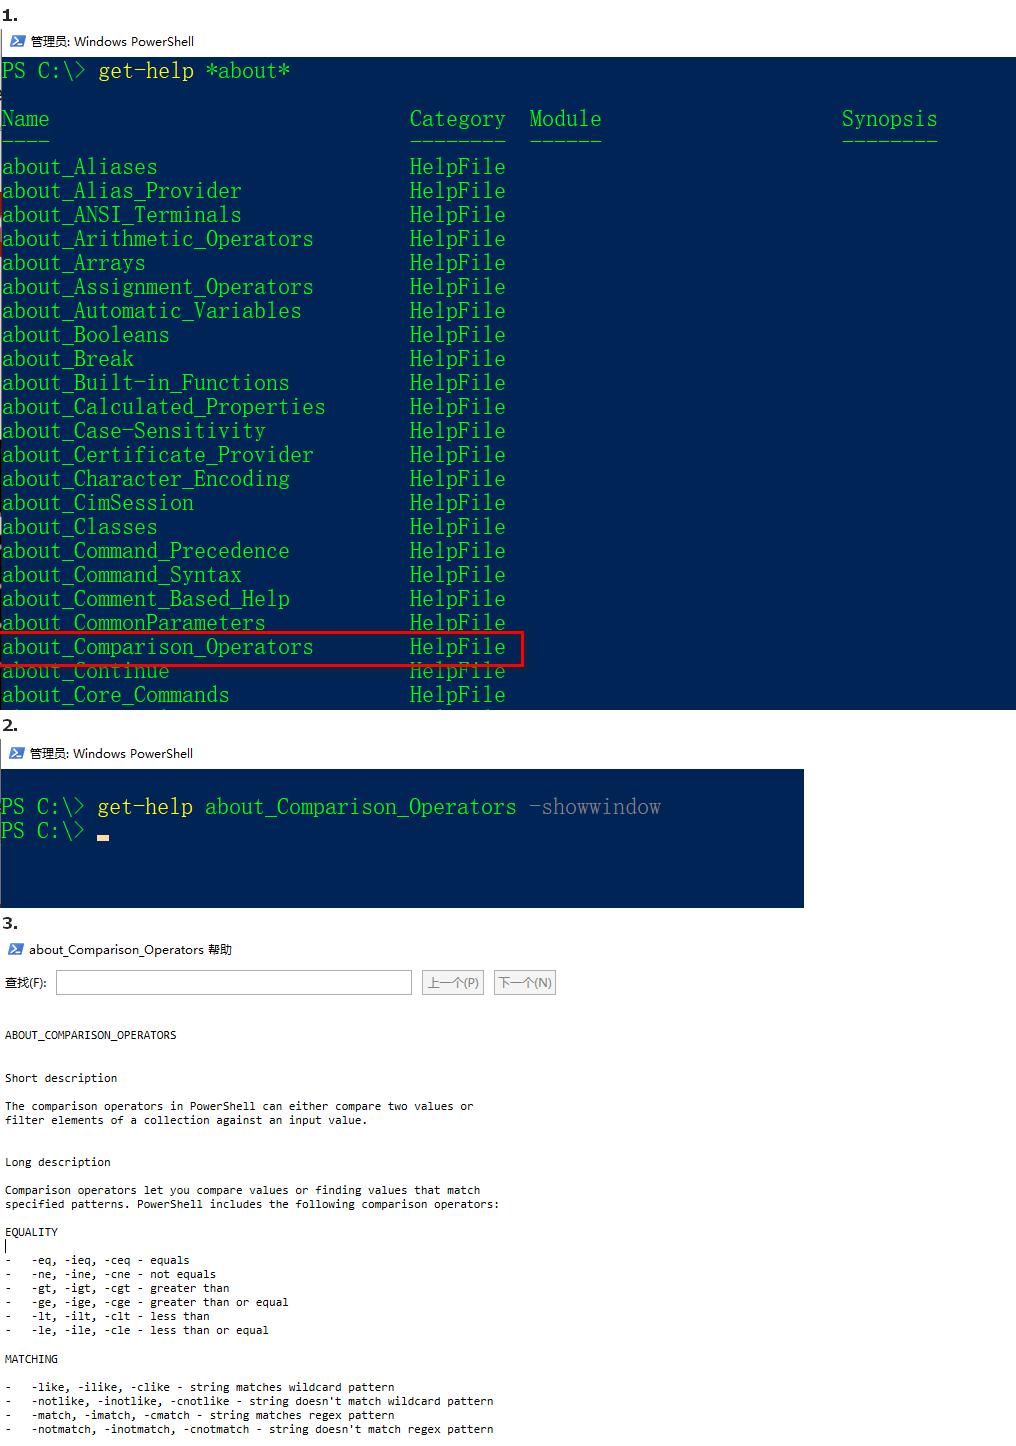Click the about_Aliases entry in the list
Screen dimensions: 1016x1446
click(x=80, y=167)
